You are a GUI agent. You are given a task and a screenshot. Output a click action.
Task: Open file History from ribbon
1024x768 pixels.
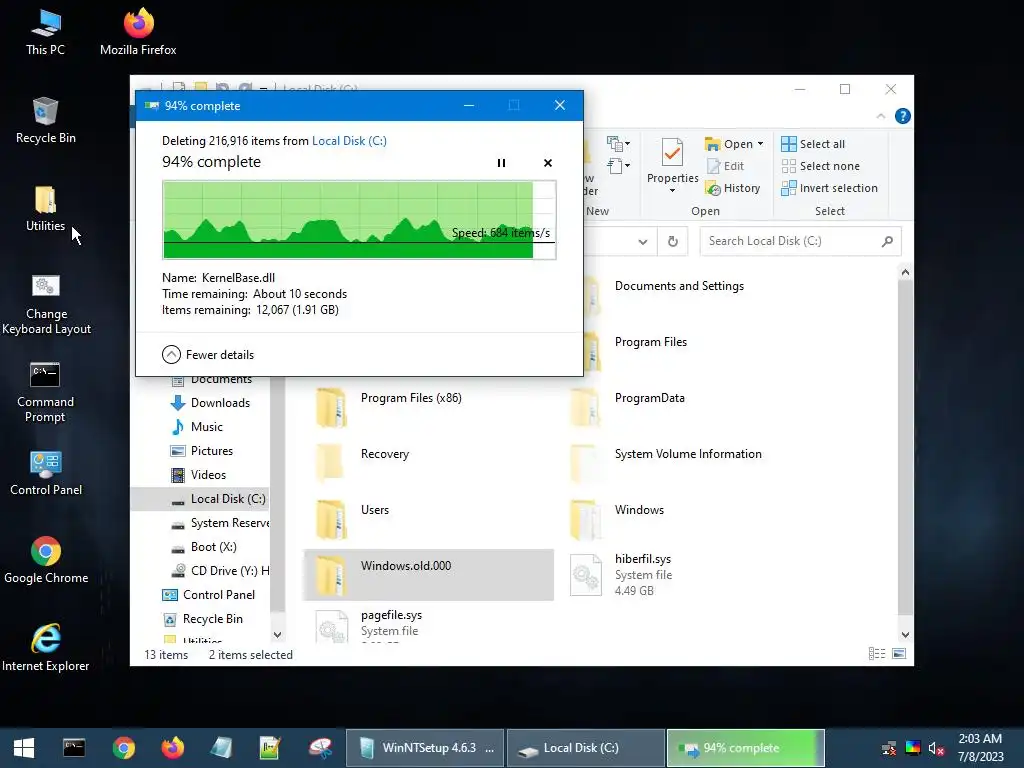click(x=733, y=188)
